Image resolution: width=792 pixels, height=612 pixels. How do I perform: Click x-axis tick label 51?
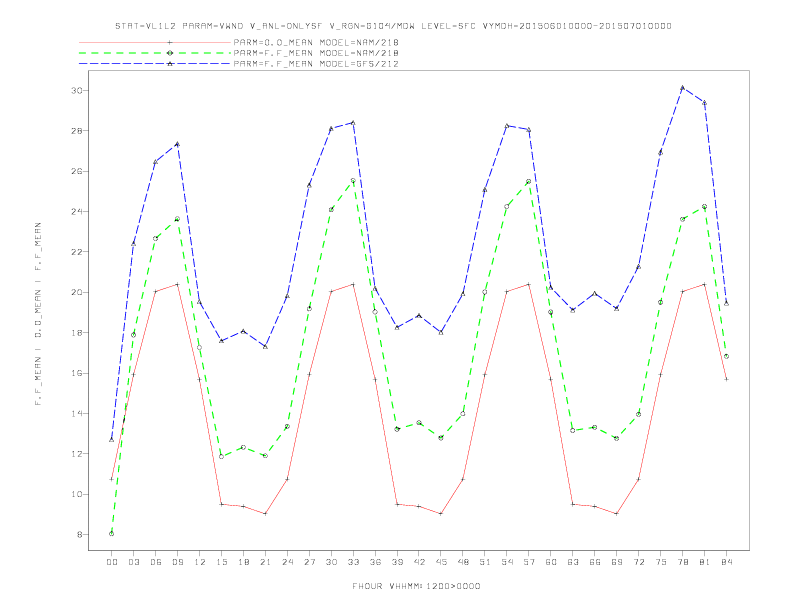click(x=485, y=562)
